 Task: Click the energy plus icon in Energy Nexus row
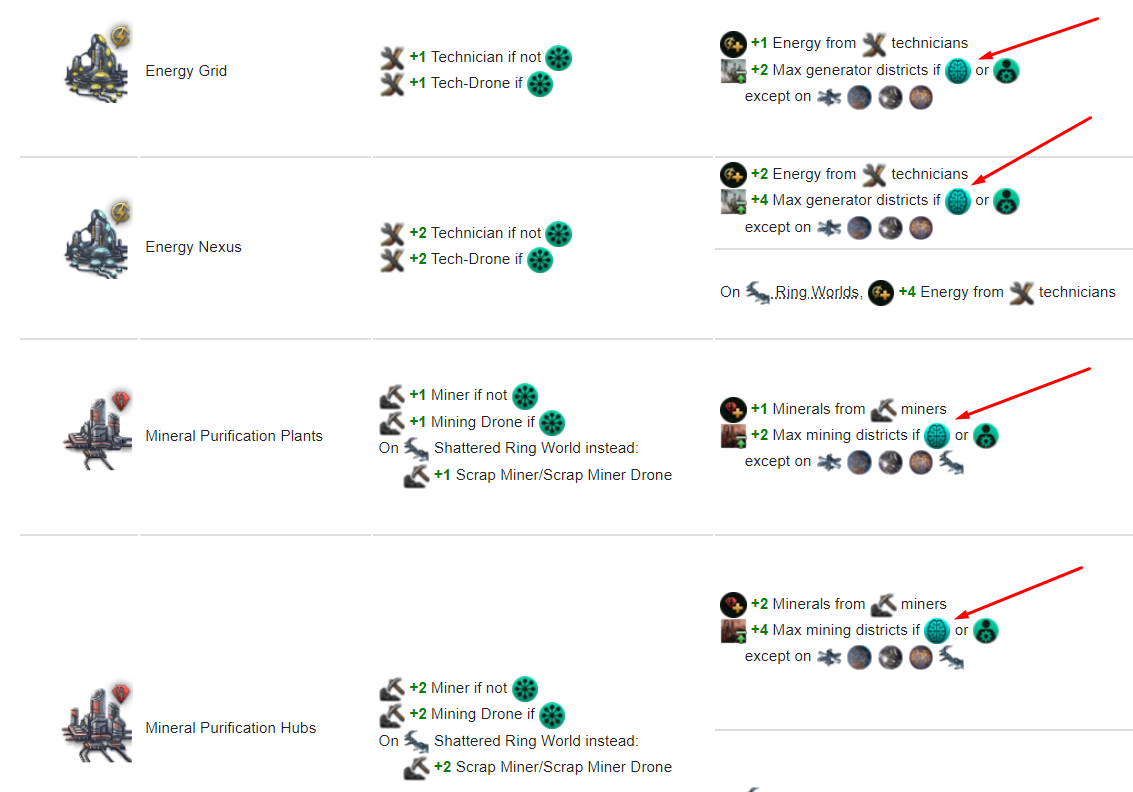(733, 174)
